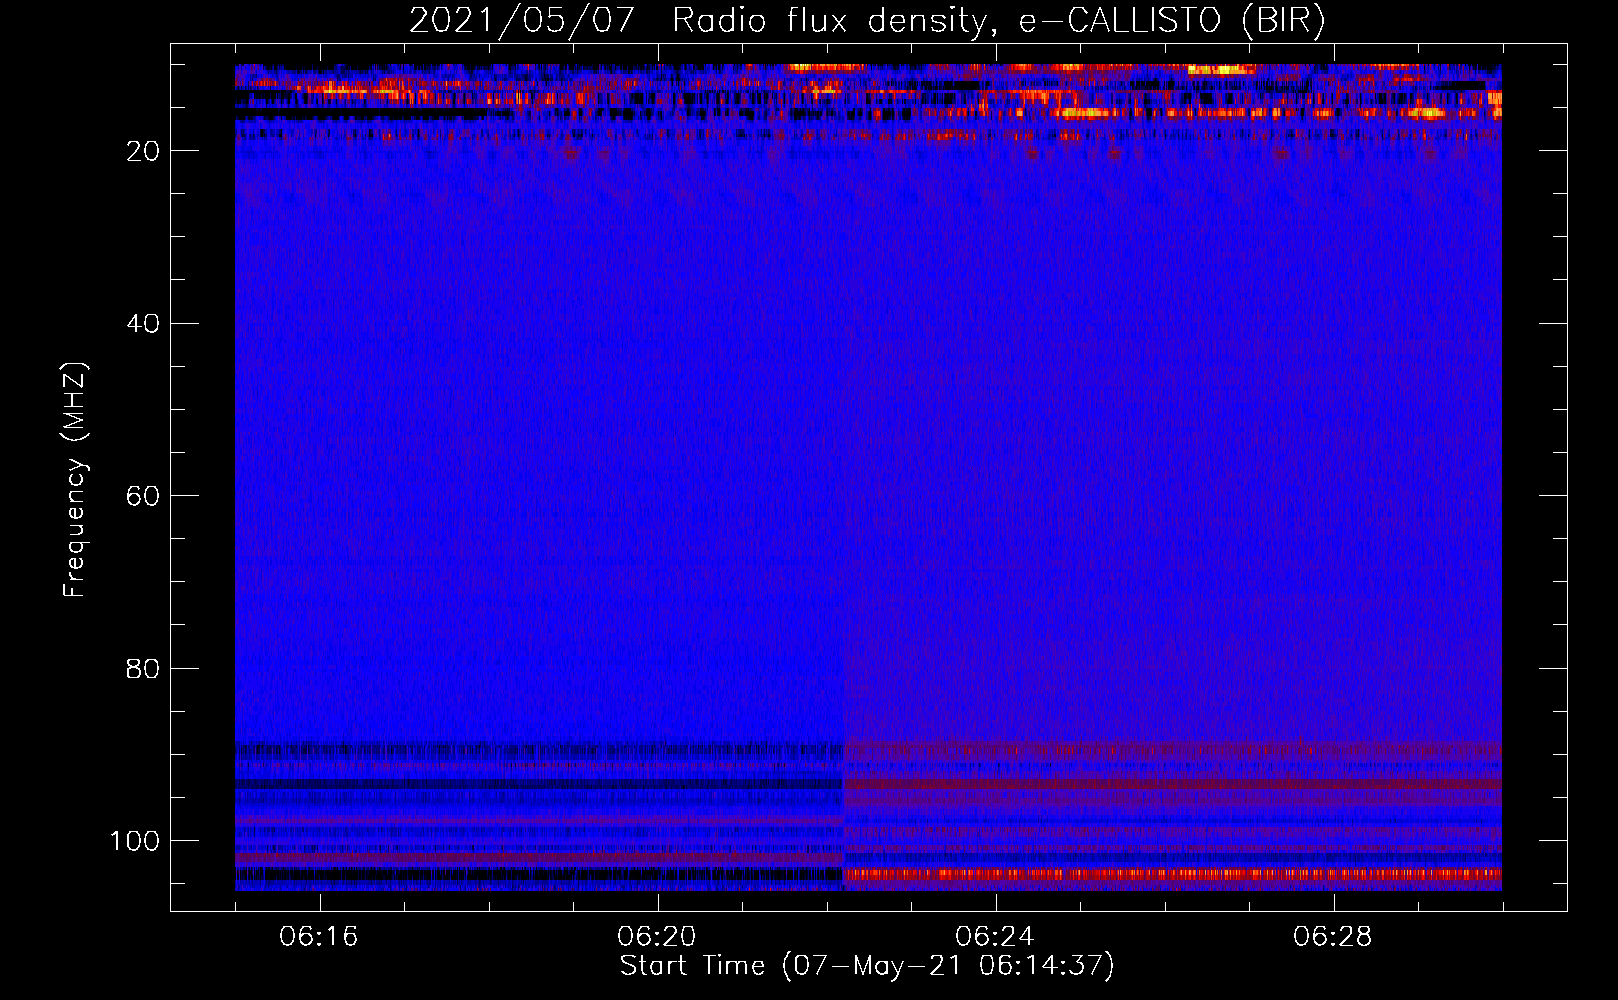Click the 40 MHz frequency tick label
1618x1000 pixels.
click(144, 323)
